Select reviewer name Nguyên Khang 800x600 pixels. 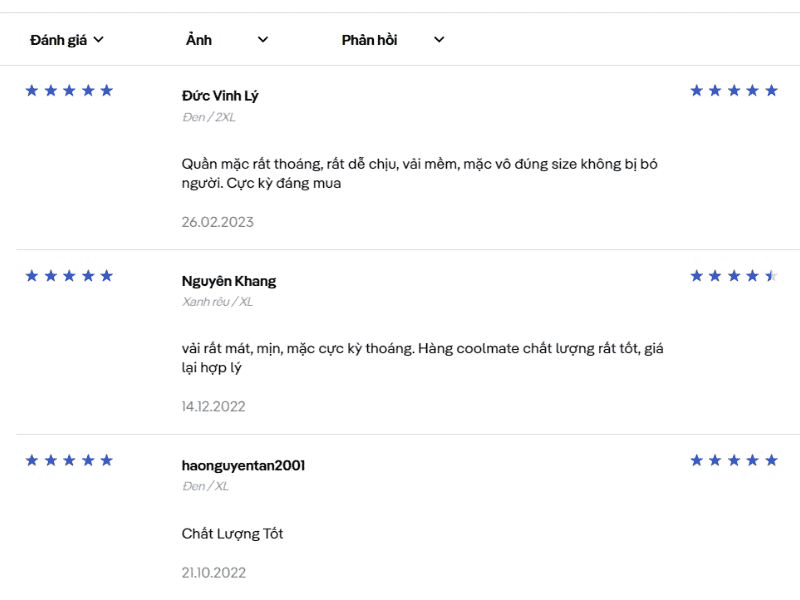pos(228,281)
